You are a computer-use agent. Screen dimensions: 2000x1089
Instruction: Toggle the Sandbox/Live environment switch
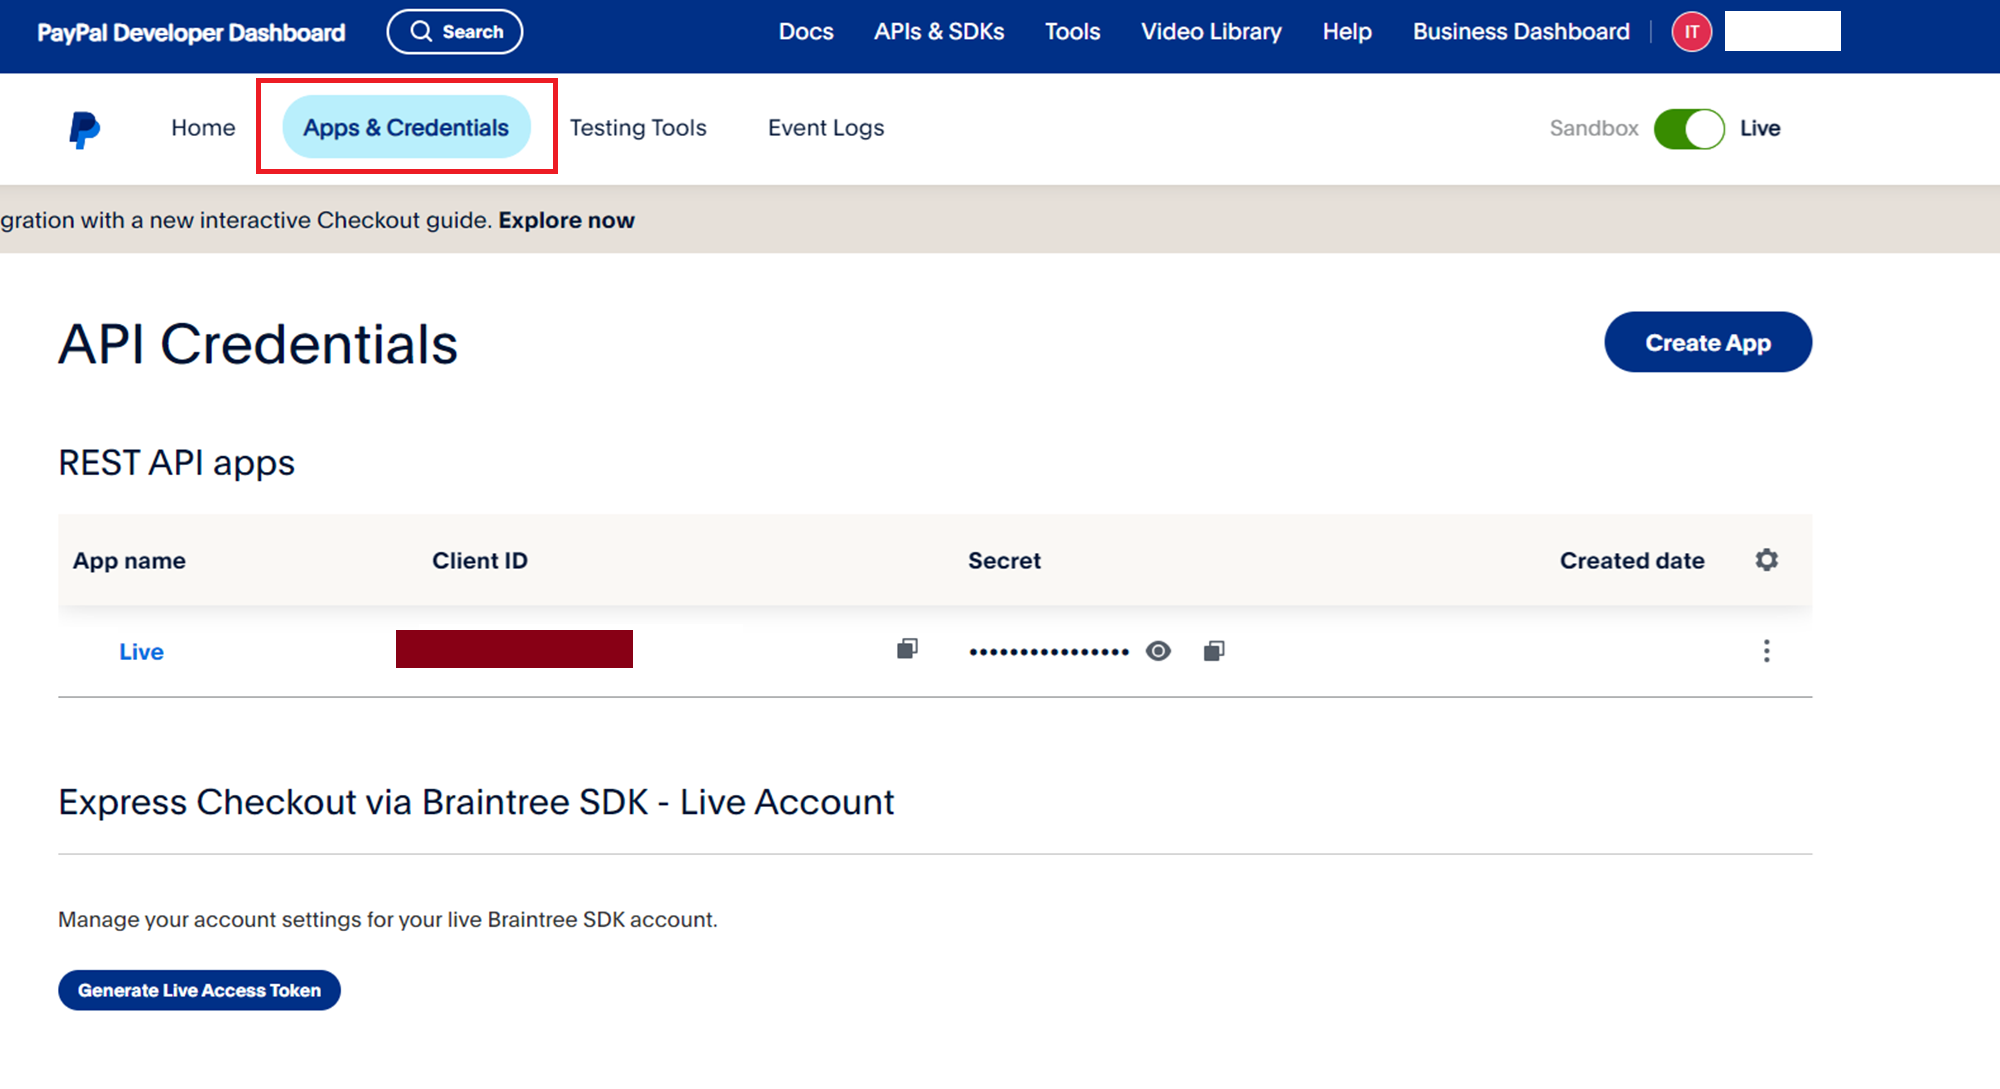1689,129
